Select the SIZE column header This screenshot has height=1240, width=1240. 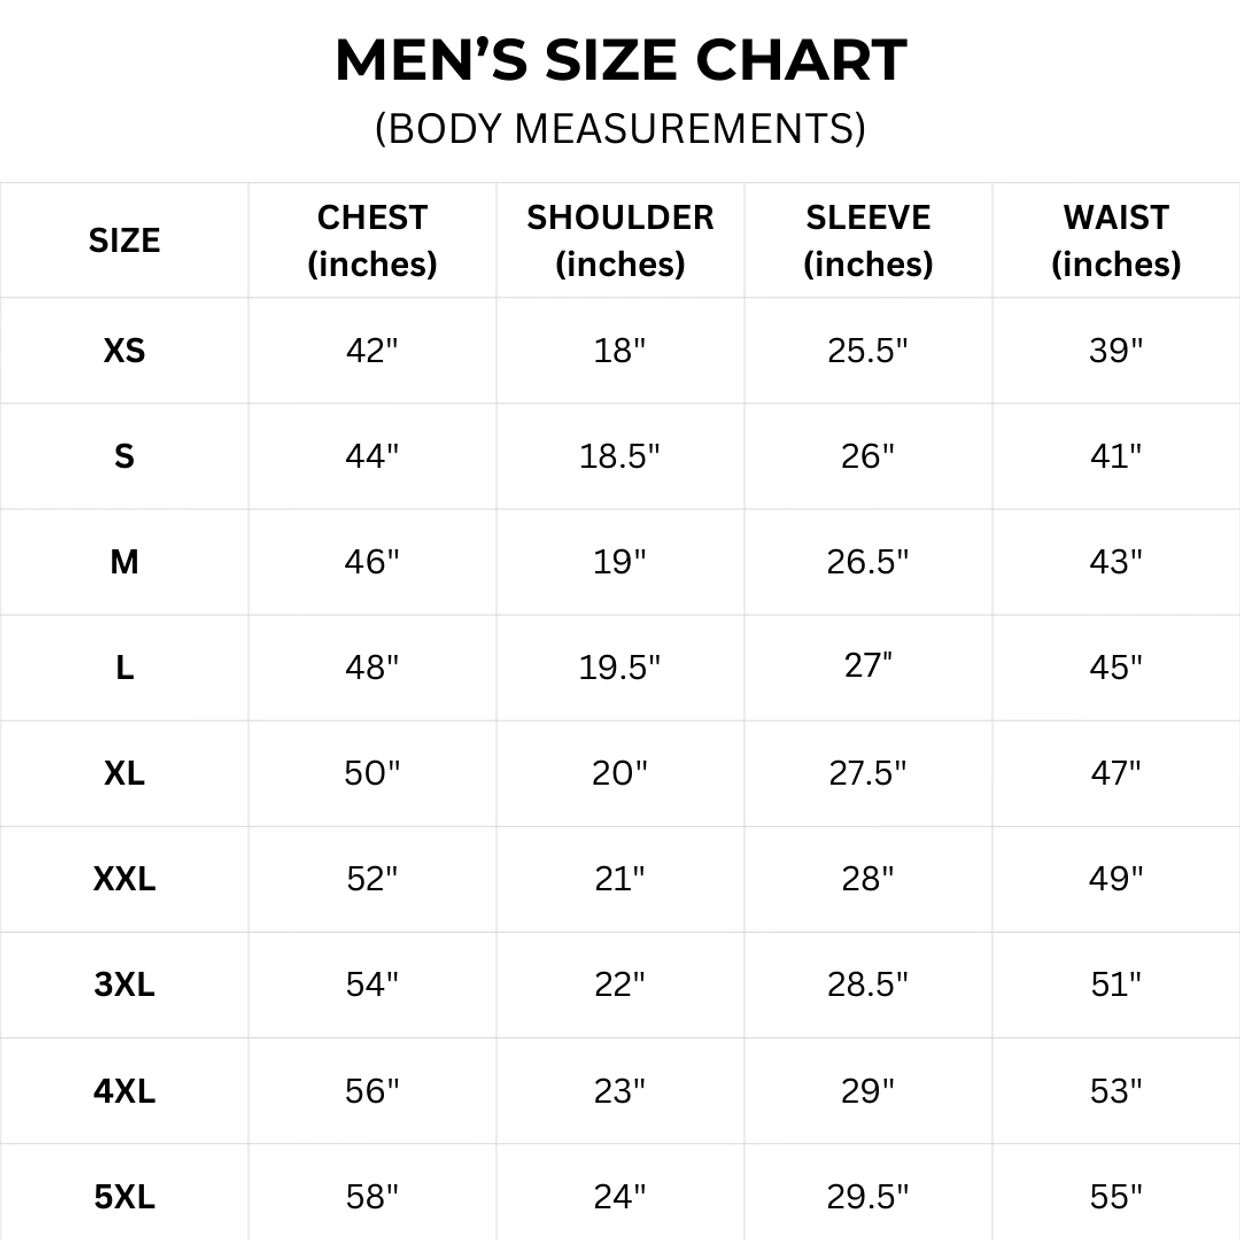(124, 241)
